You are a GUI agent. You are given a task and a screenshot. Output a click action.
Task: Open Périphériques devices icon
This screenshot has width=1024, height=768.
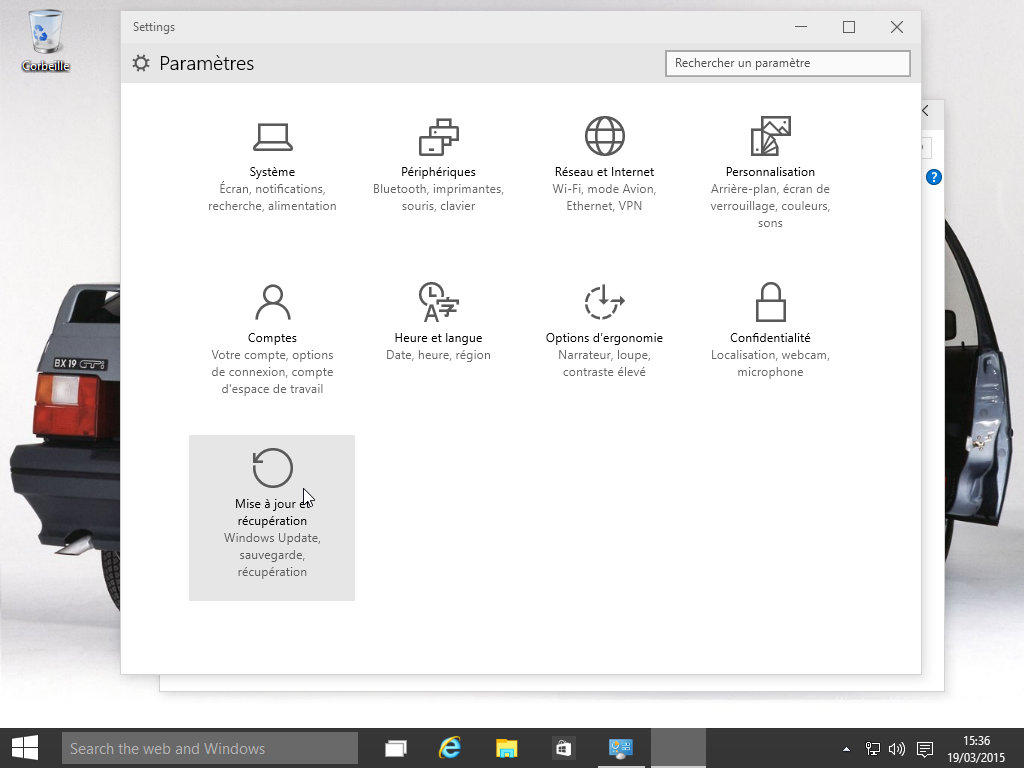[x=438, y=136]
